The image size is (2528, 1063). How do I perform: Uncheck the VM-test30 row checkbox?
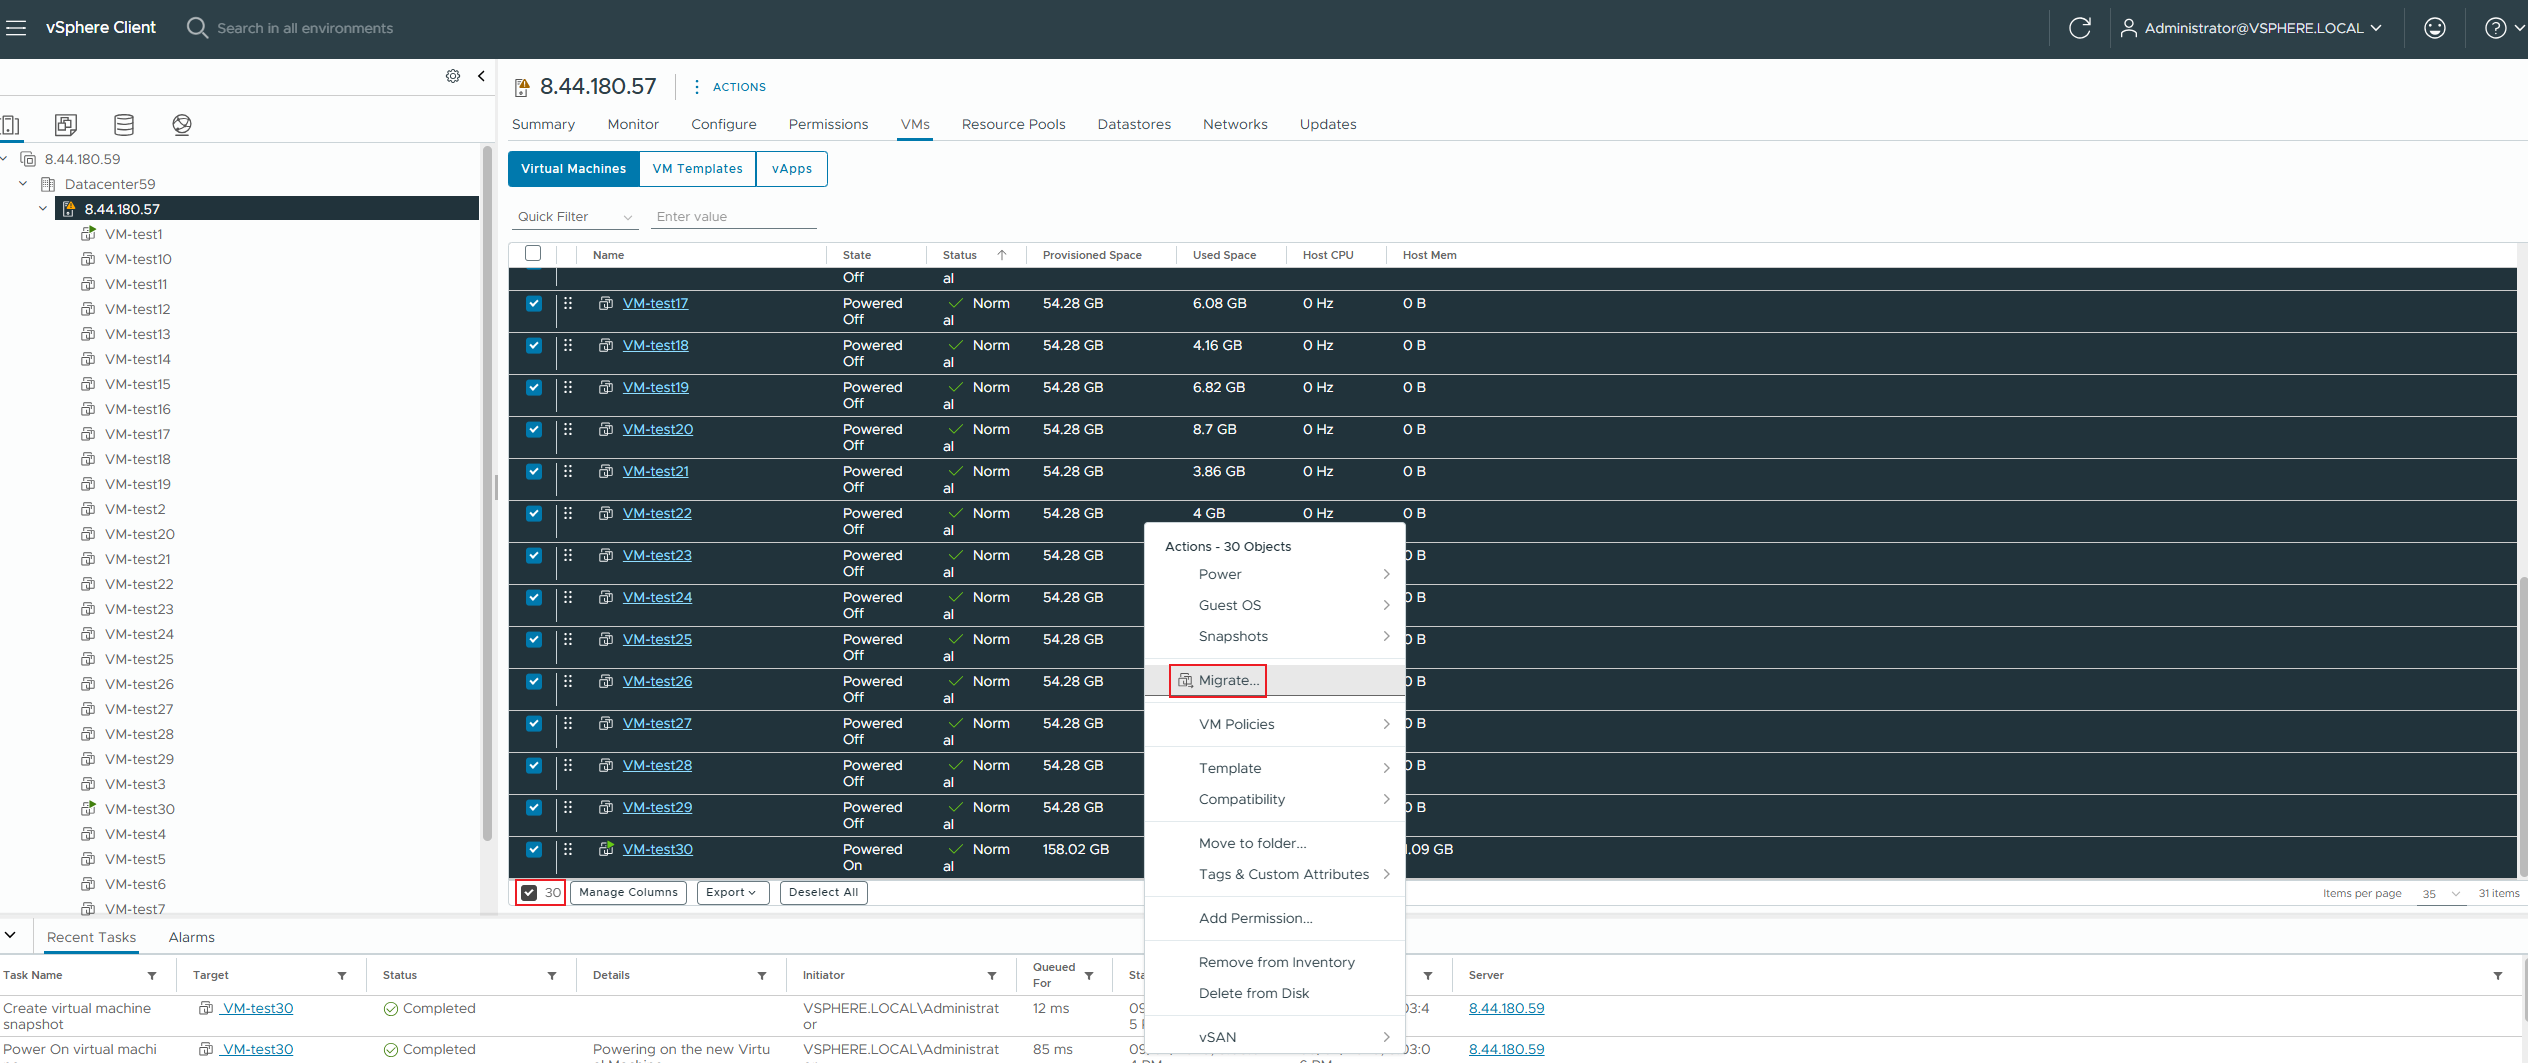click(534, 849)
